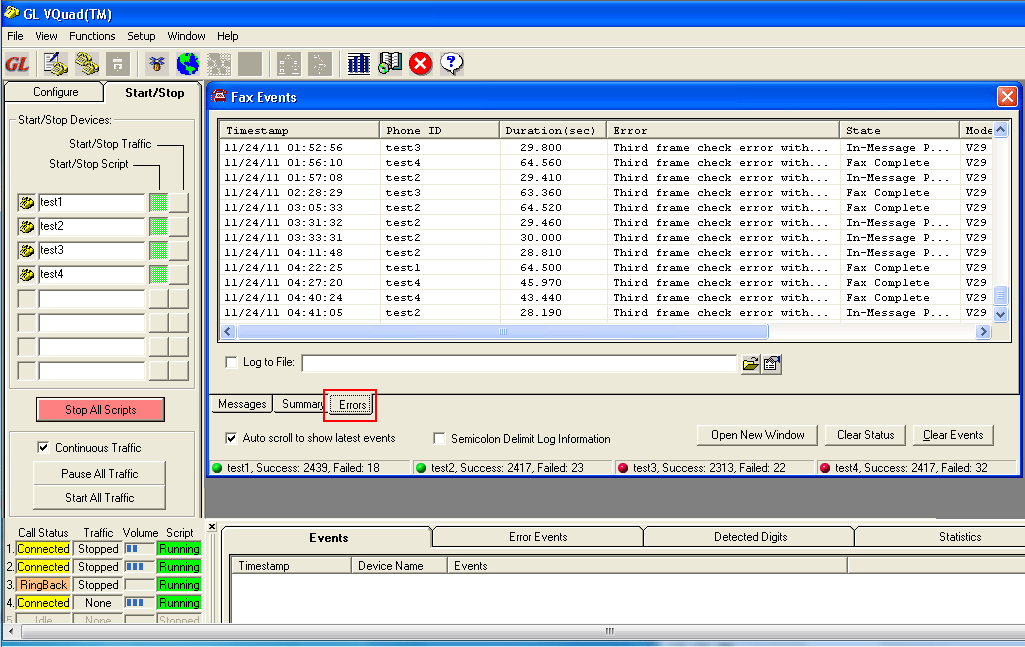Click the double telephones toolbar icon

tap(86, 64)
